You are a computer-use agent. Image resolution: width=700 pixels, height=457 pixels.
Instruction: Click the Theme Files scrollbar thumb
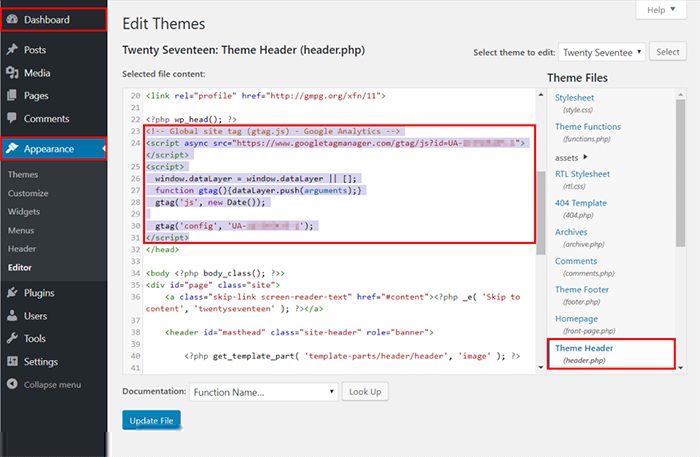[x=680, y=173]
